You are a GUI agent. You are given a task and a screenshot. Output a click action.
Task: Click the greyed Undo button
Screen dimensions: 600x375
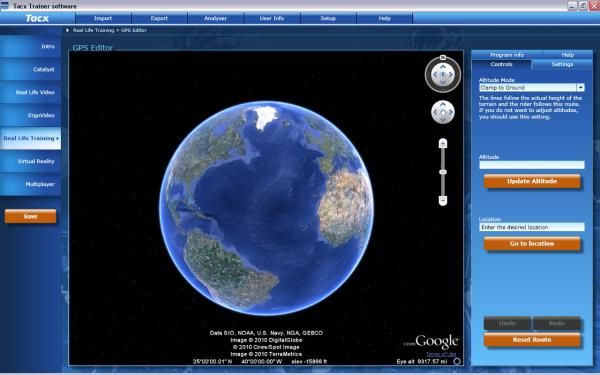coord(507,323)
